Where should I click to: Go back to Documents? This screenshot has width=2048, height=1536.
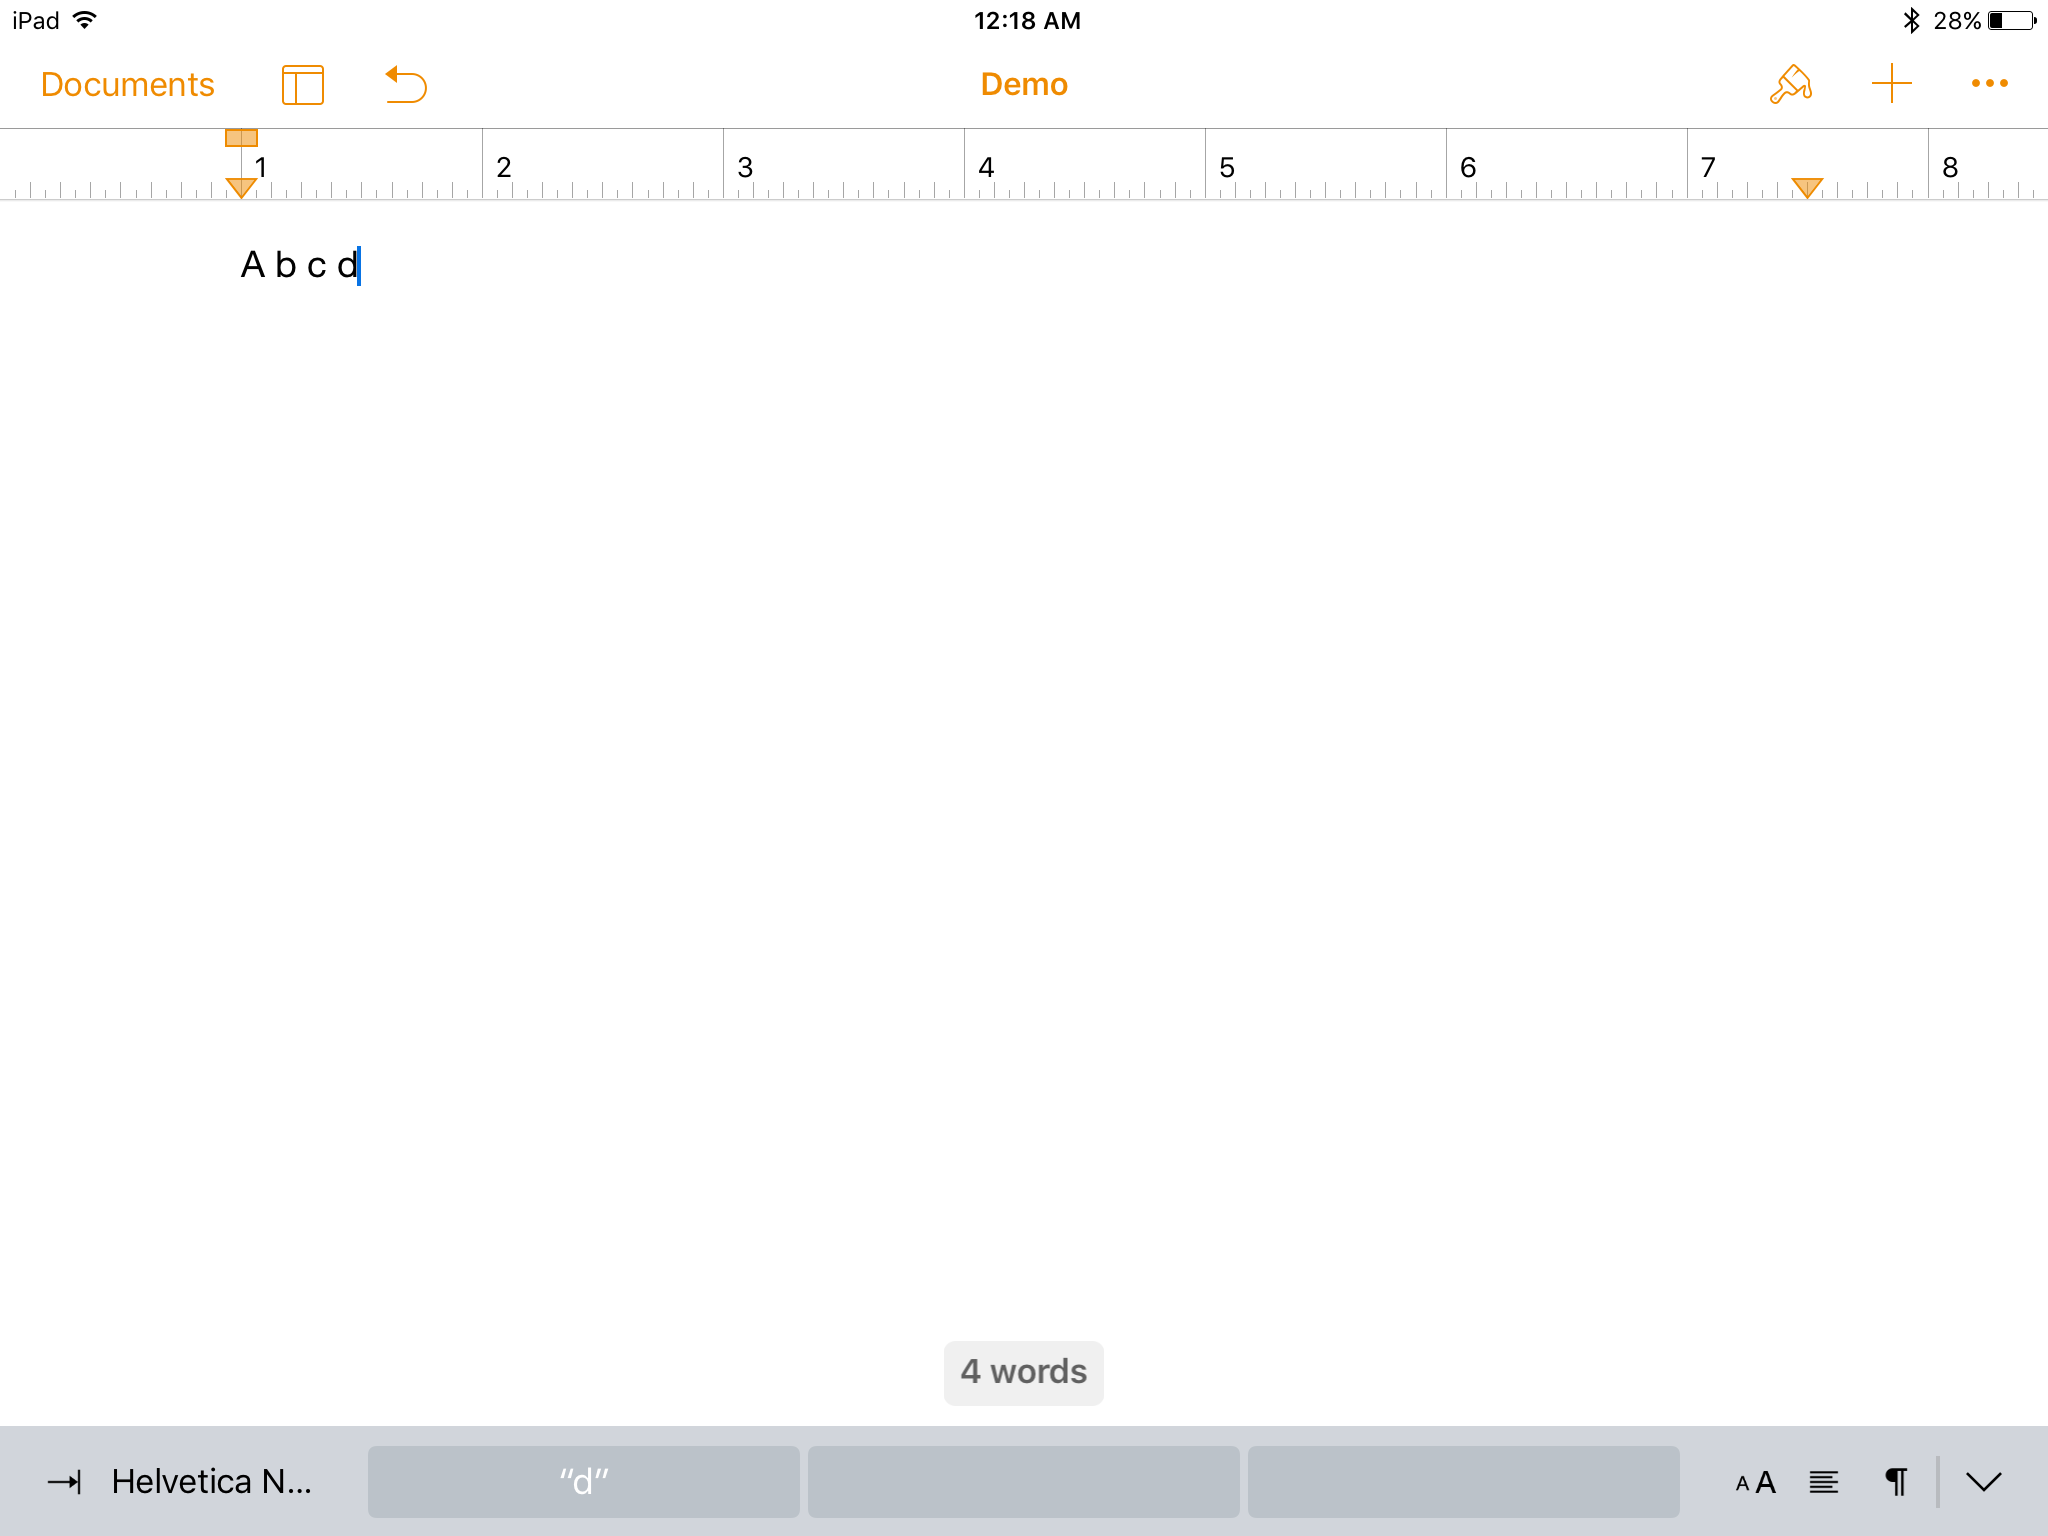127,85
